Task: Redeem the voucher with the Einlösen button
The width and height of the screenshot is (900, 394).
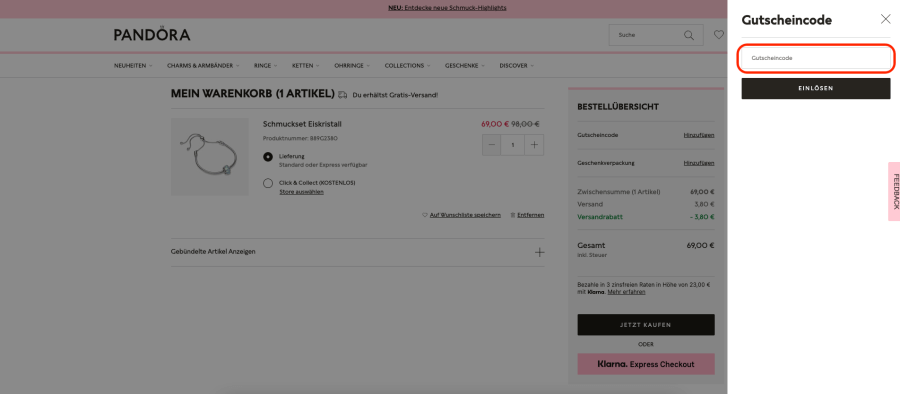Action: pos(816,88)
